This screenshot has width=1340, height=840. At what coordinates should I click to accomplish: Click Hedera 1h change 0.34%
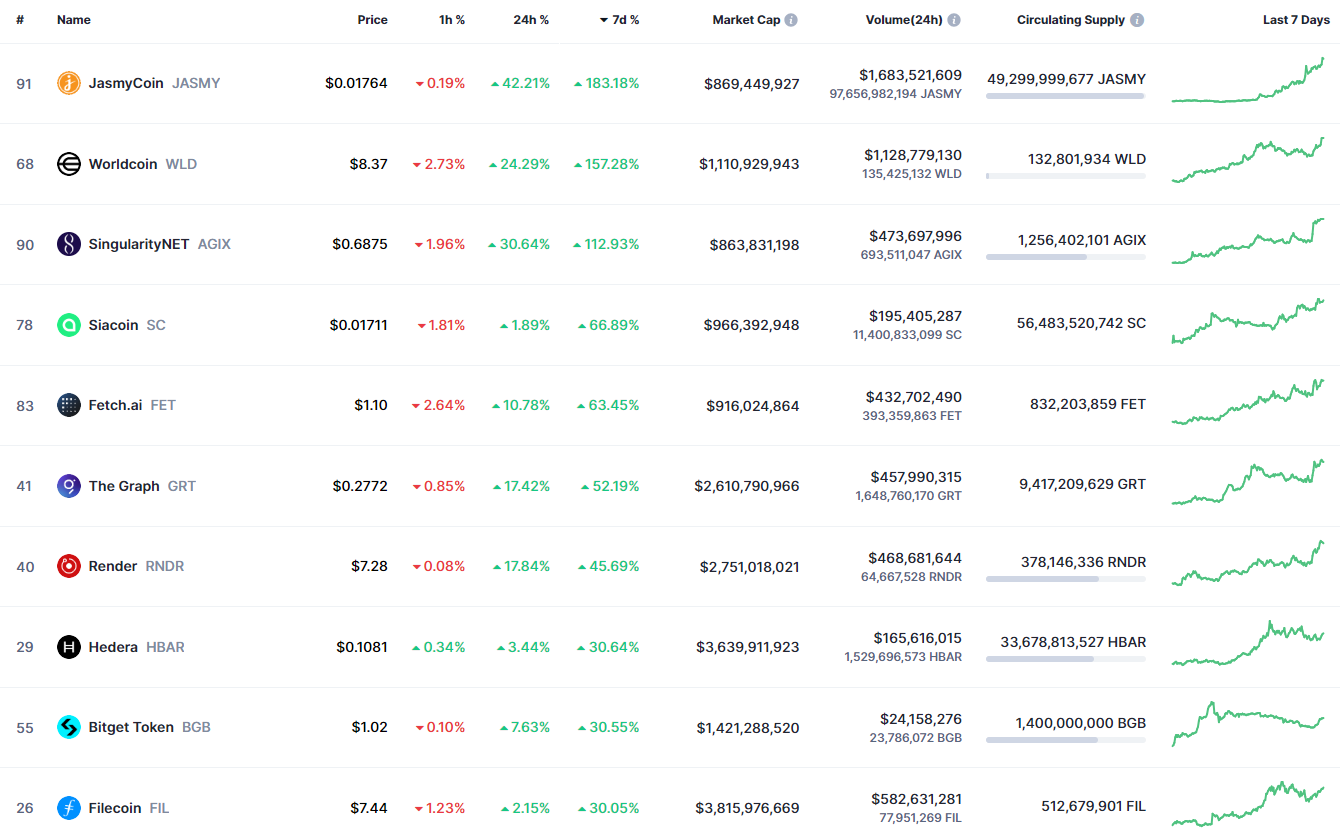coord(439,647)
